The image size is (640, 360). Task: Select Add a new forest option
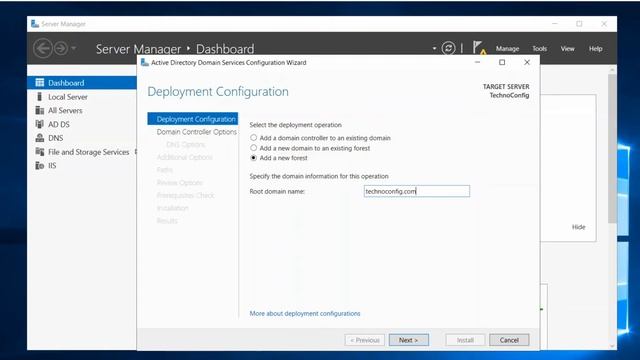(253, 158)
